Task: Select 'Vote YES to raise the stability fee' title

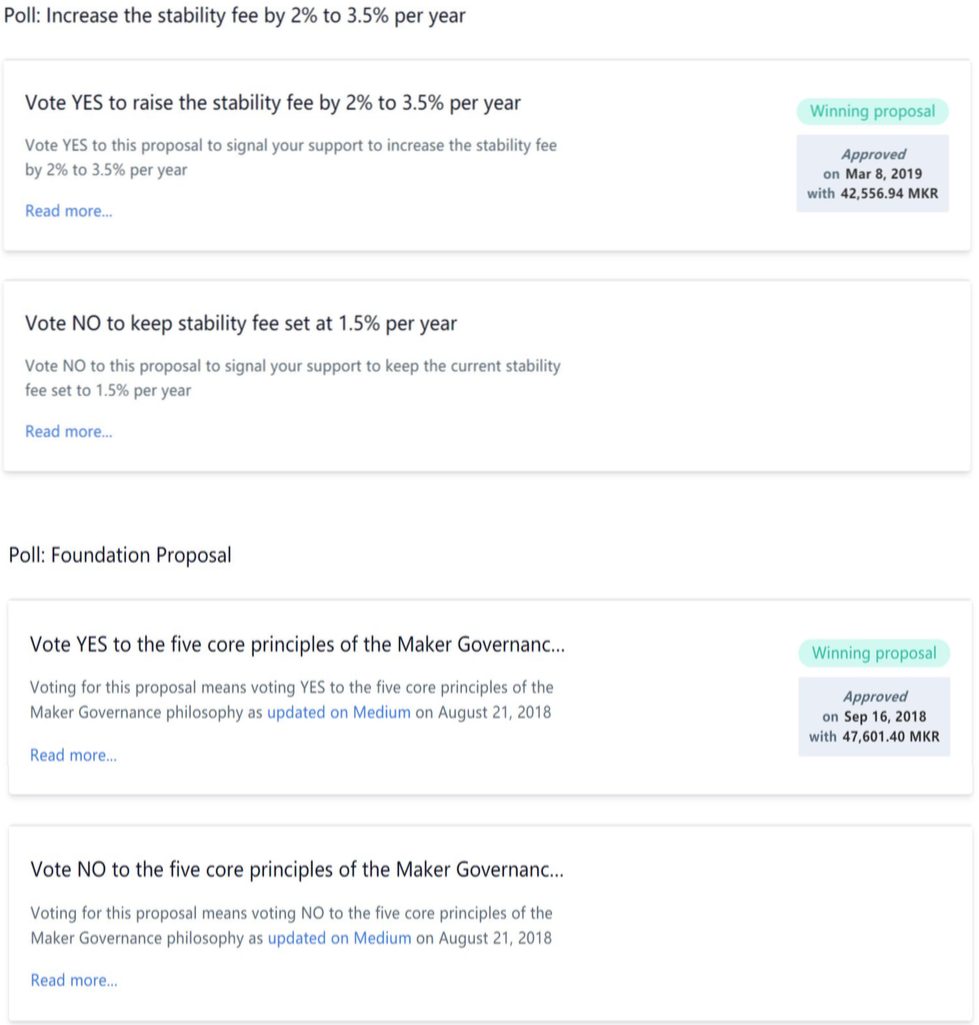Action: pyautogui.click(x=273, y=103)
